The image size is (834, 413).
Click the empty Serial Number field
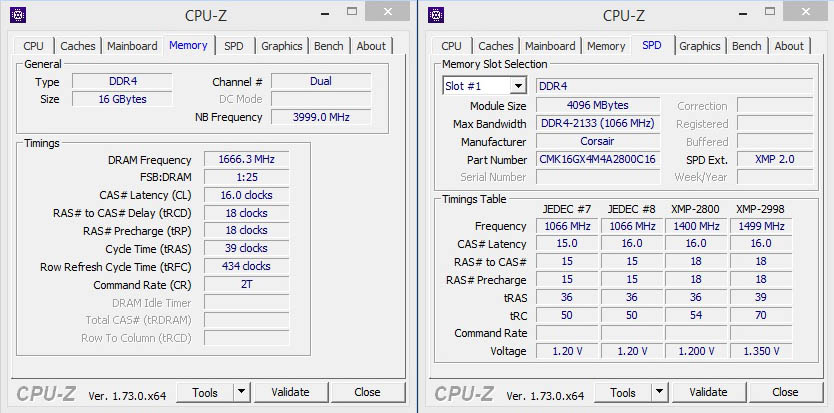pos(598,177)
